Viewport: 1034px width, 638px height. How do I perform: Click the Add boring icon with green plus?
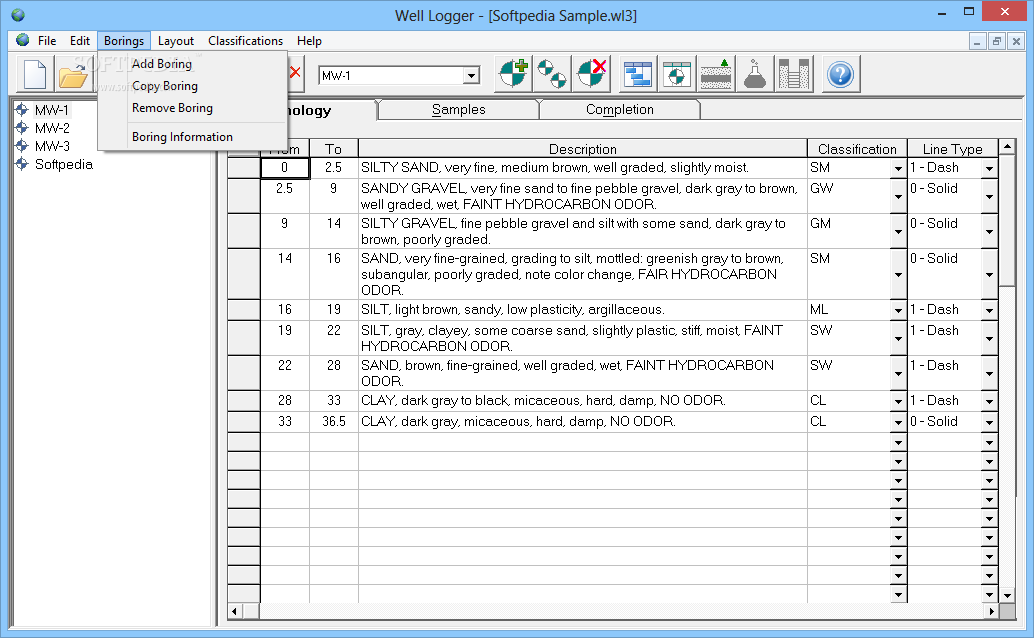(x=514, y=74)
